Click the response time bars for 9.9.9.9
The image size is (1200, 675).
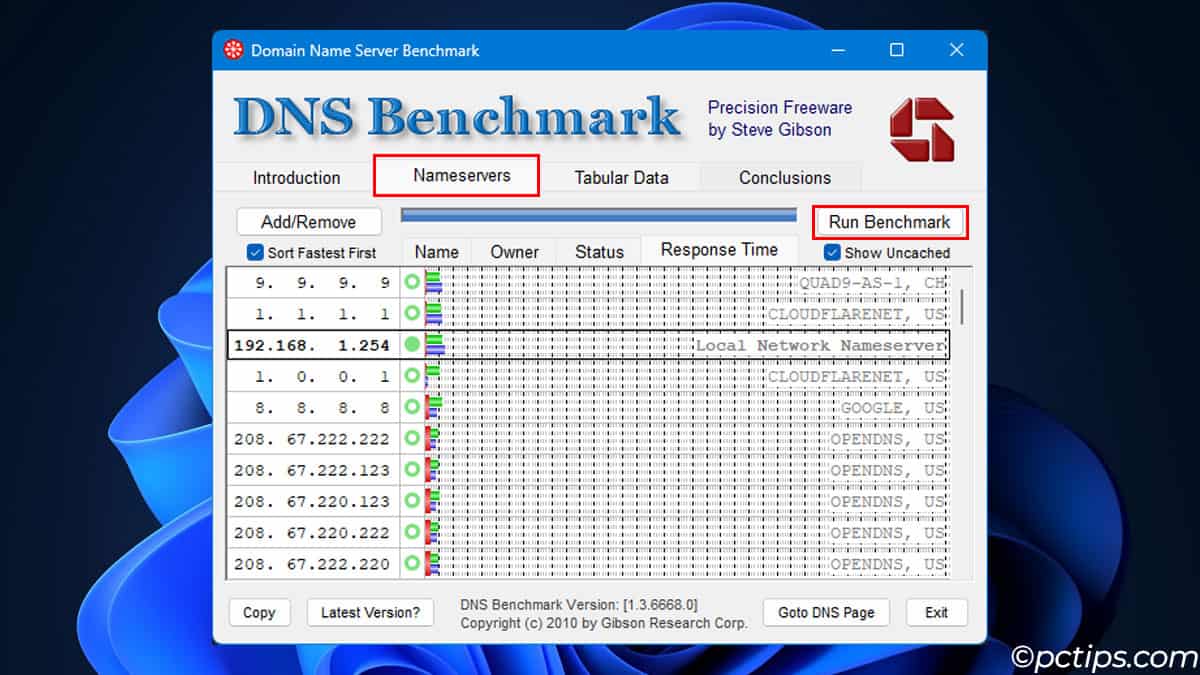(x=433, y=282)
